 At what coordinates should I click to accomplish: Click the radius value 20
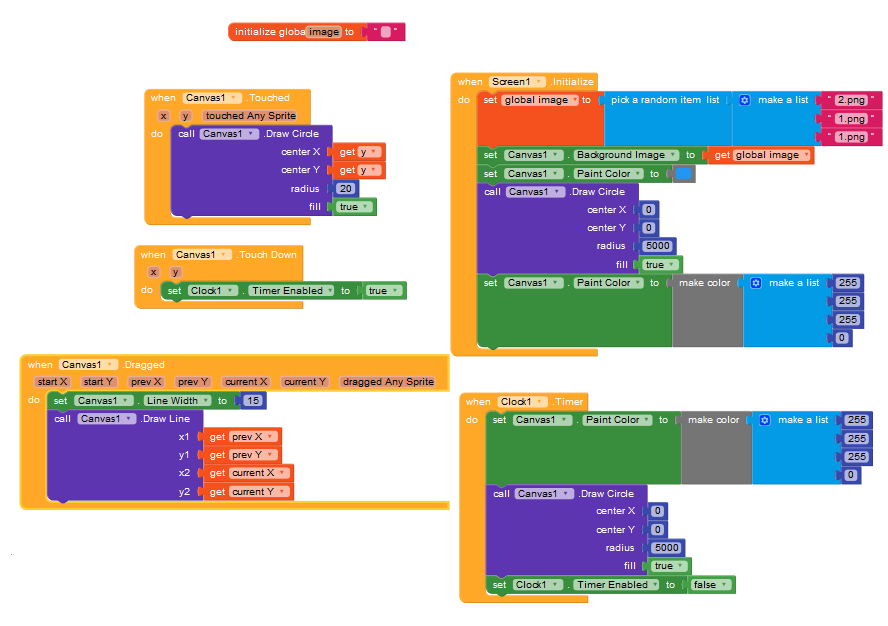(x=346, y=189)
